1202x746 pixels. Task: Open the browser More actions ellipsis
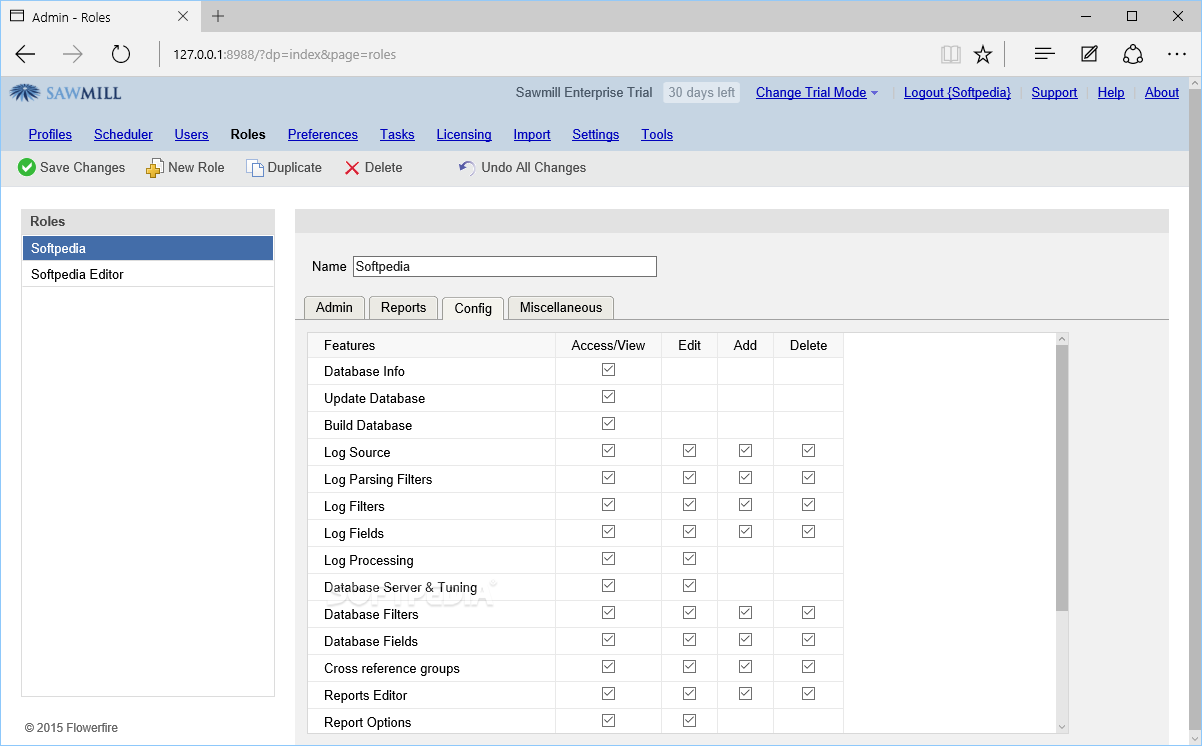tap(1177, 54)
